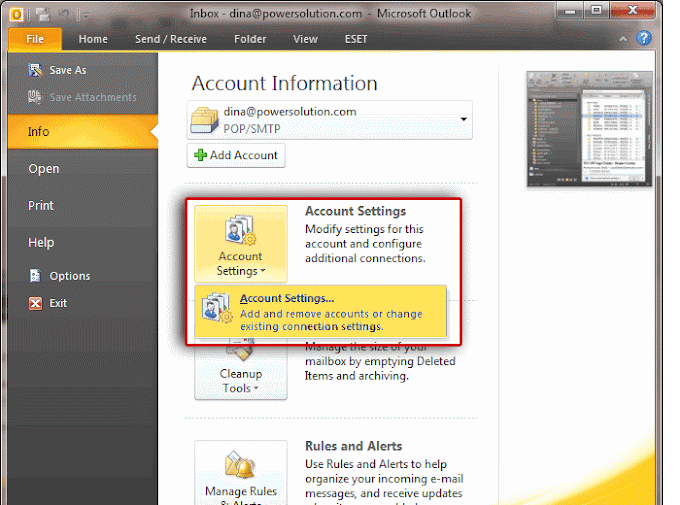Click the Save As icon

coord(35,70)
